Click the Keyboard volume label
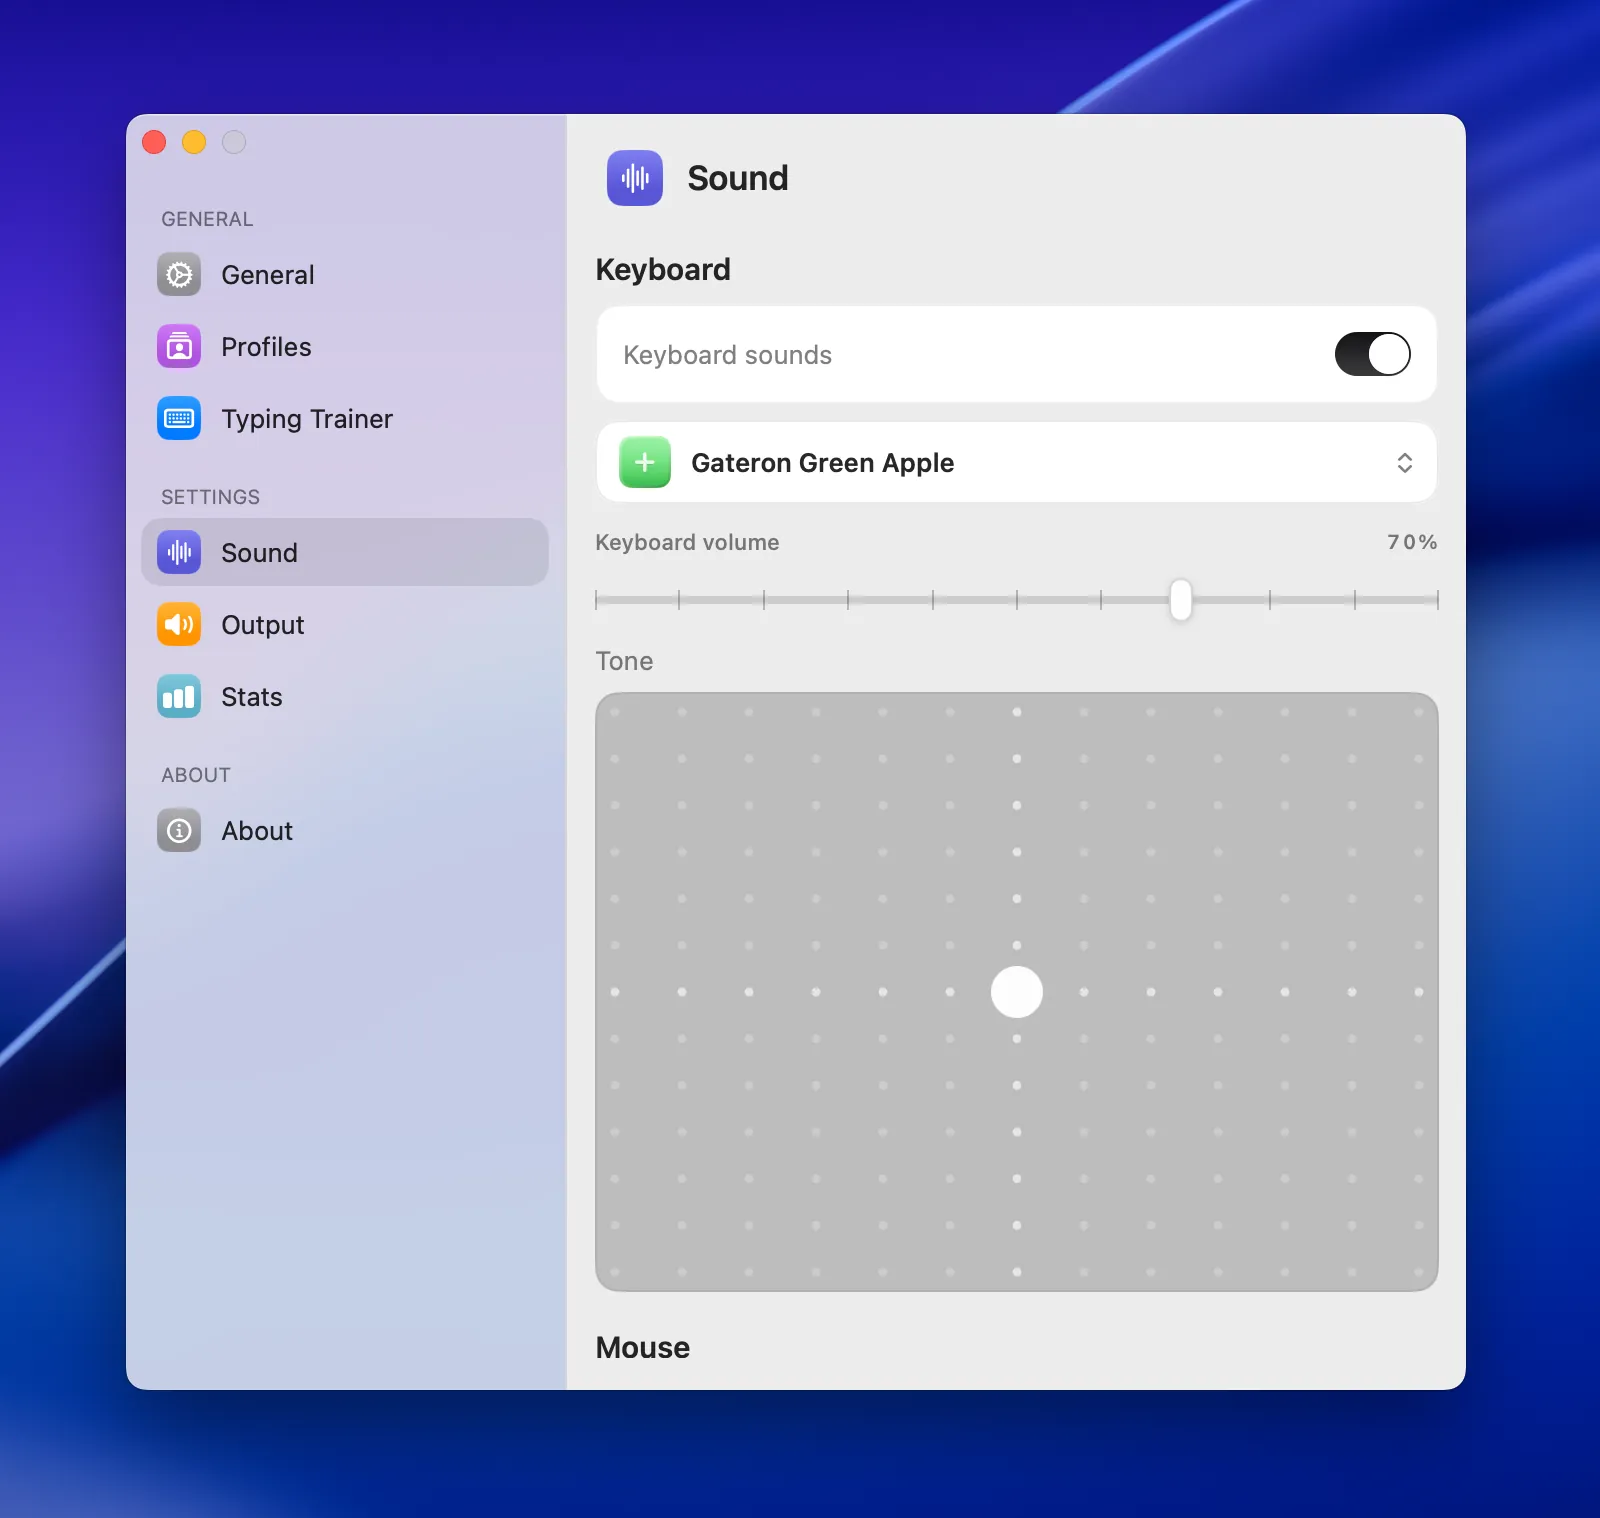The height and width of the screenshot is (1518, 1600). 687,542
